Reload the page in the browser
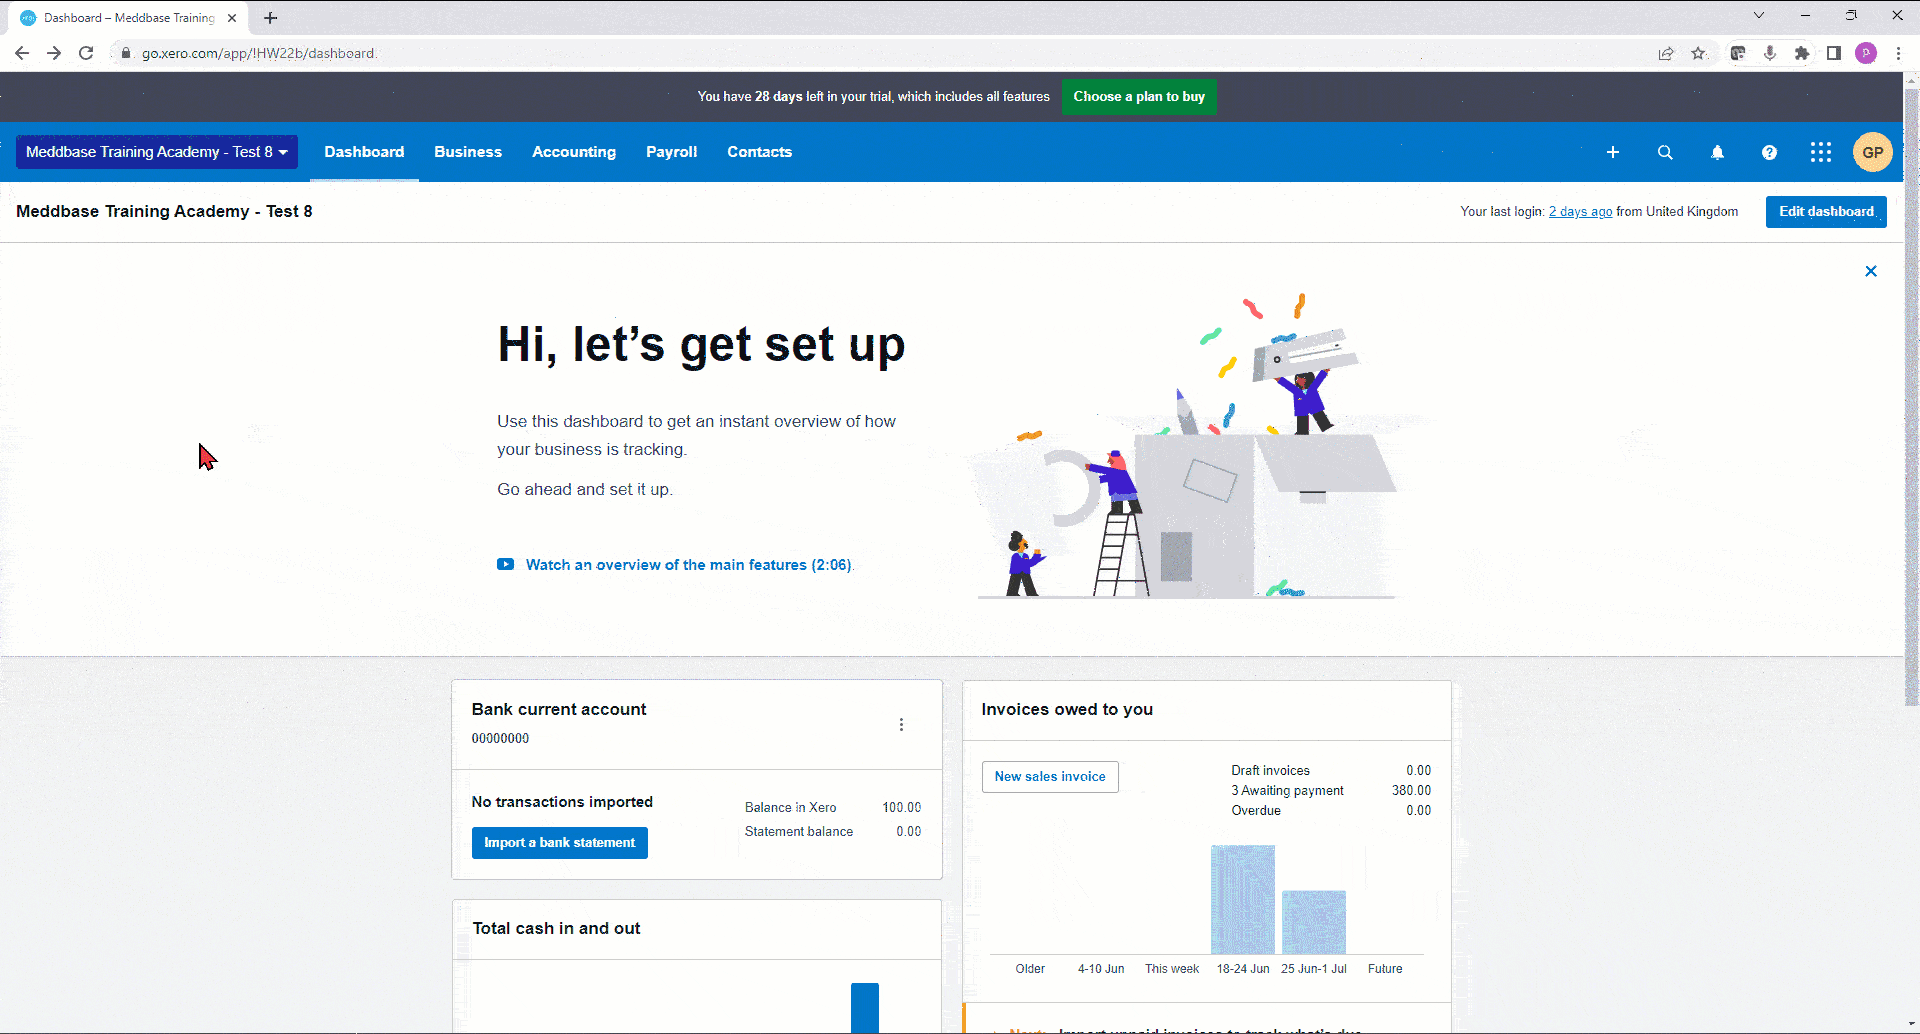The height and width of the screenshot is (1034, 1920). point(86,53)
